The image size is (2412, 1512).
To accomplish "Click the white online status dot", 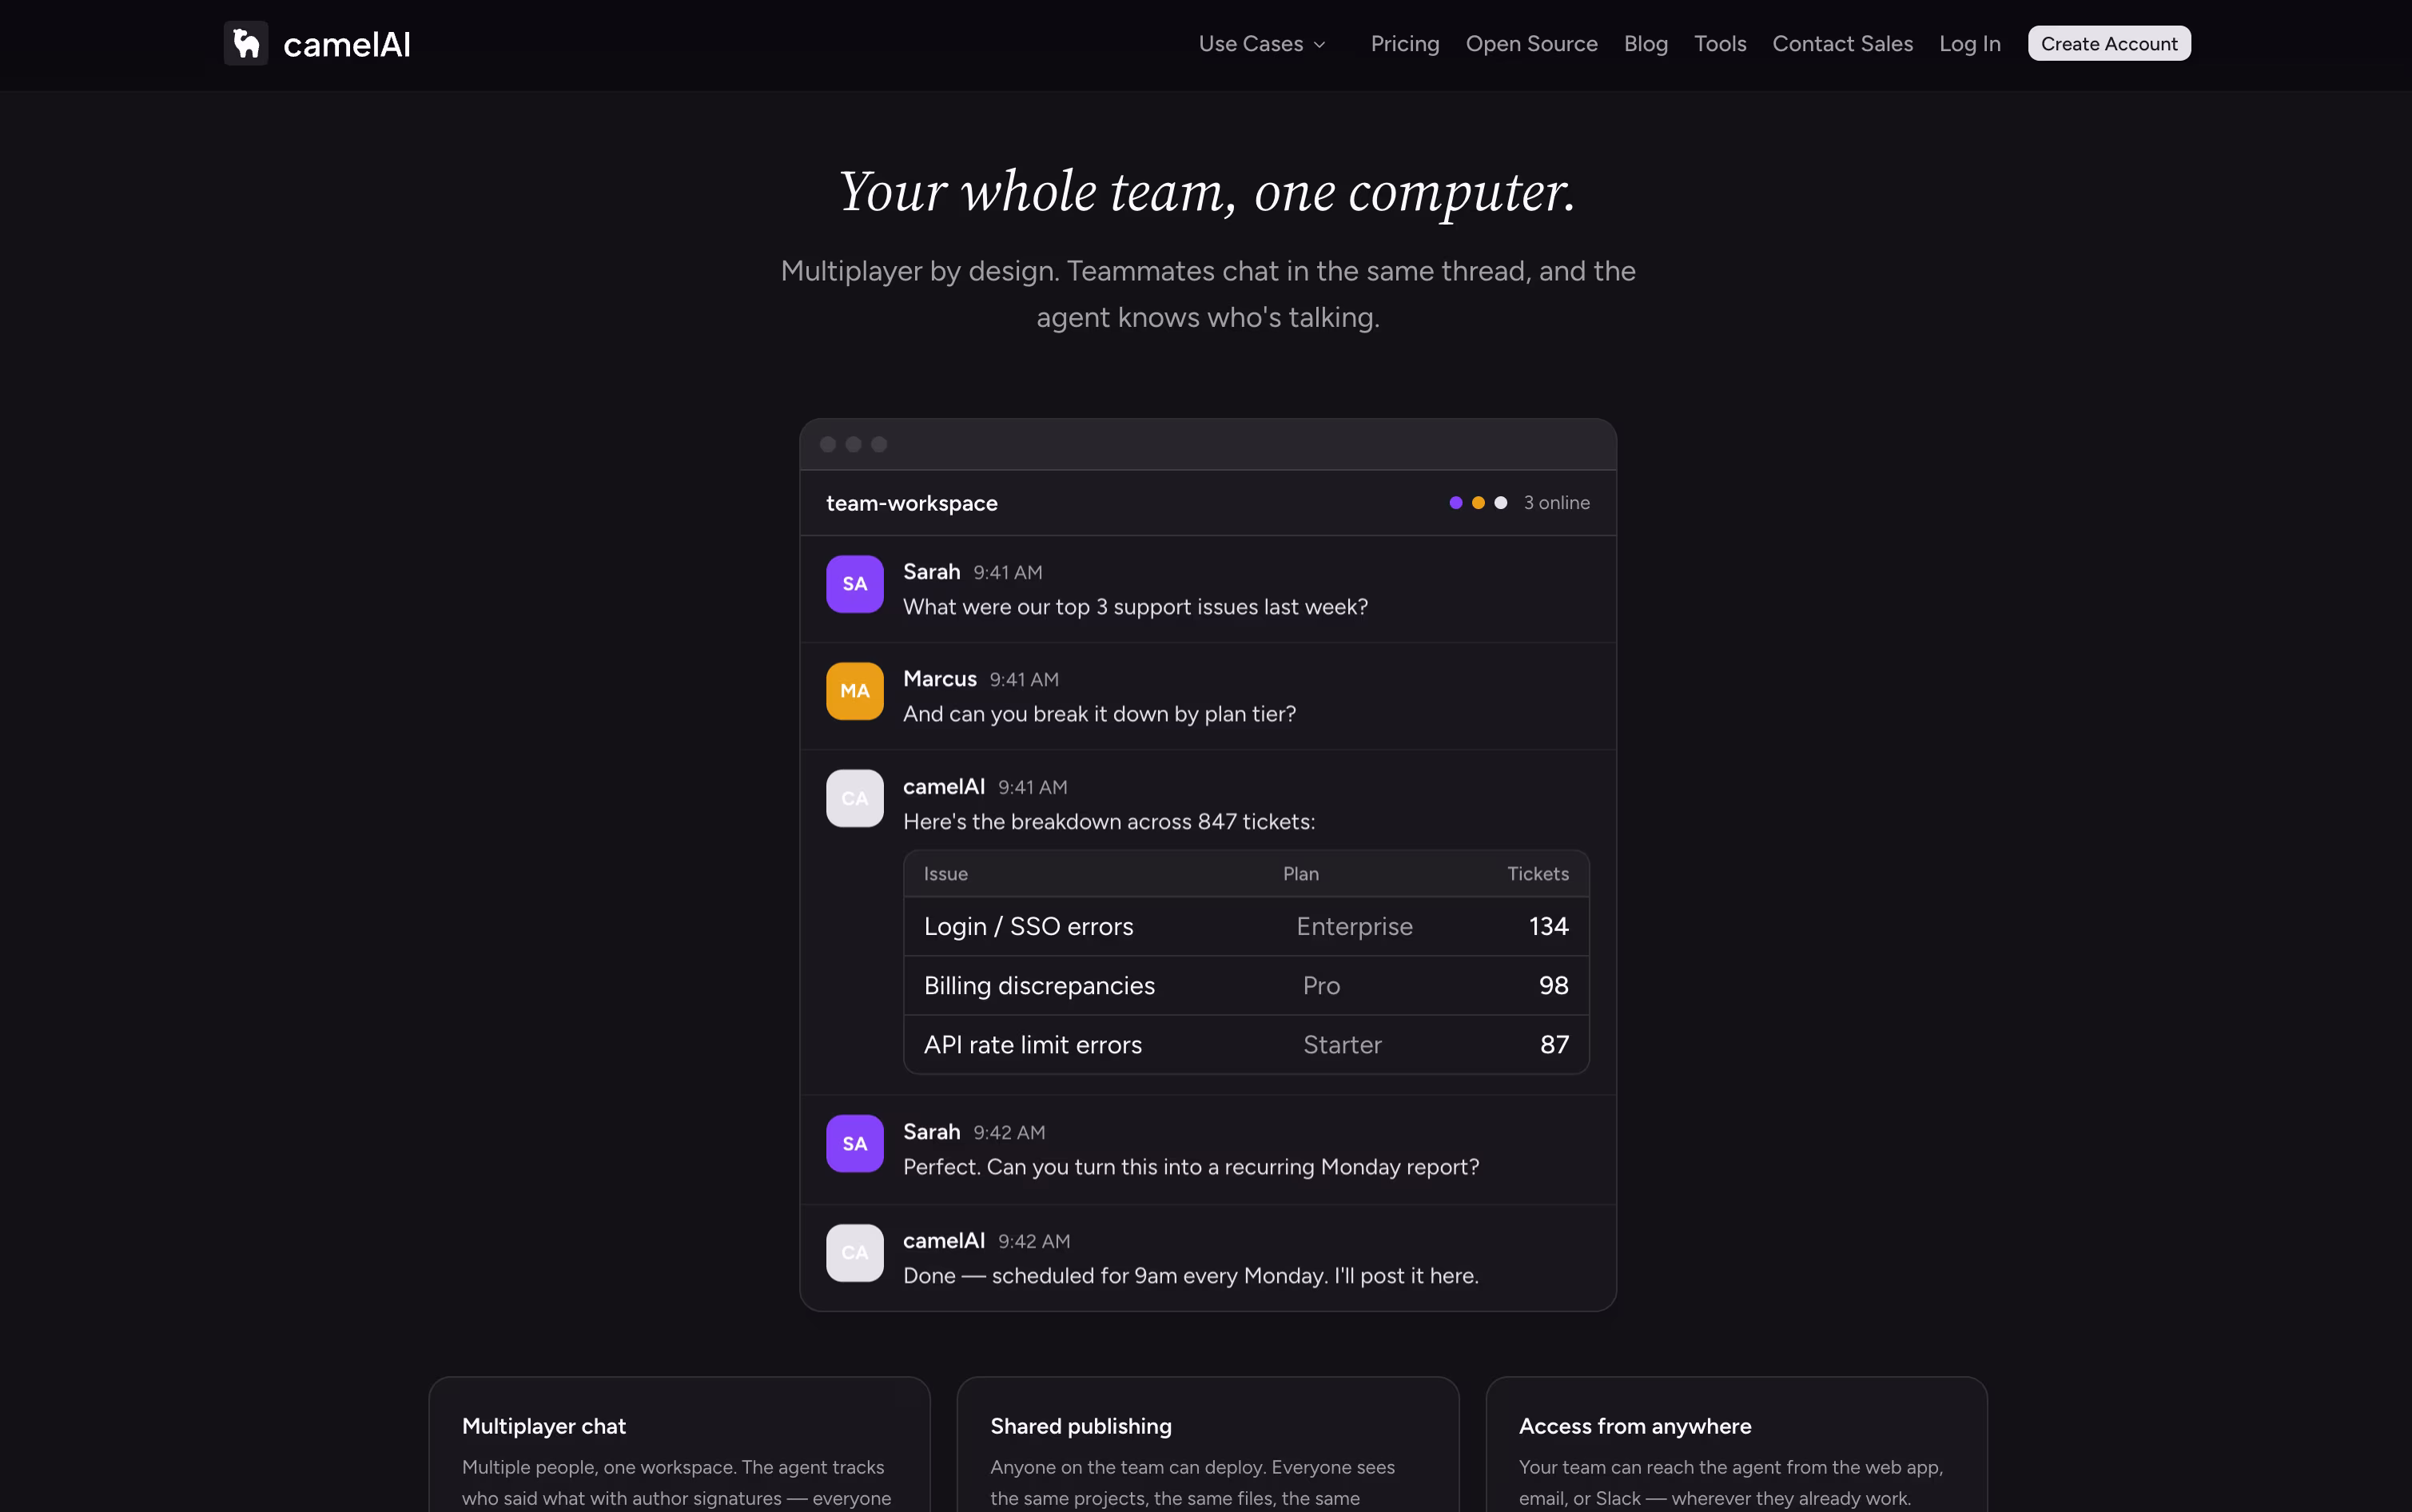I will [1500, 503].
